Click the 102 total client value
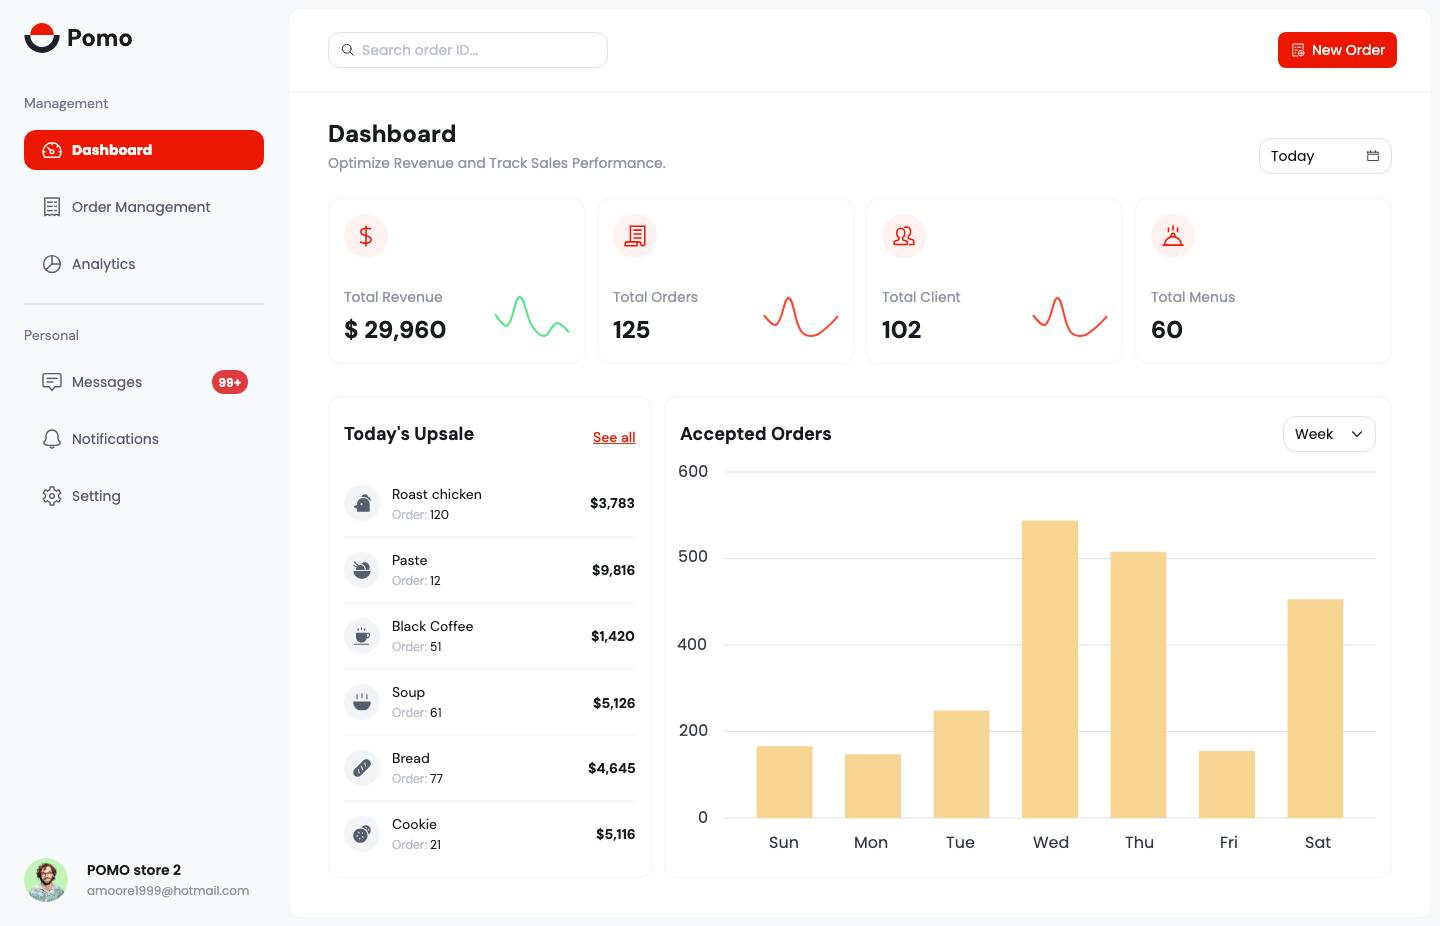 (x=901, y=330)
